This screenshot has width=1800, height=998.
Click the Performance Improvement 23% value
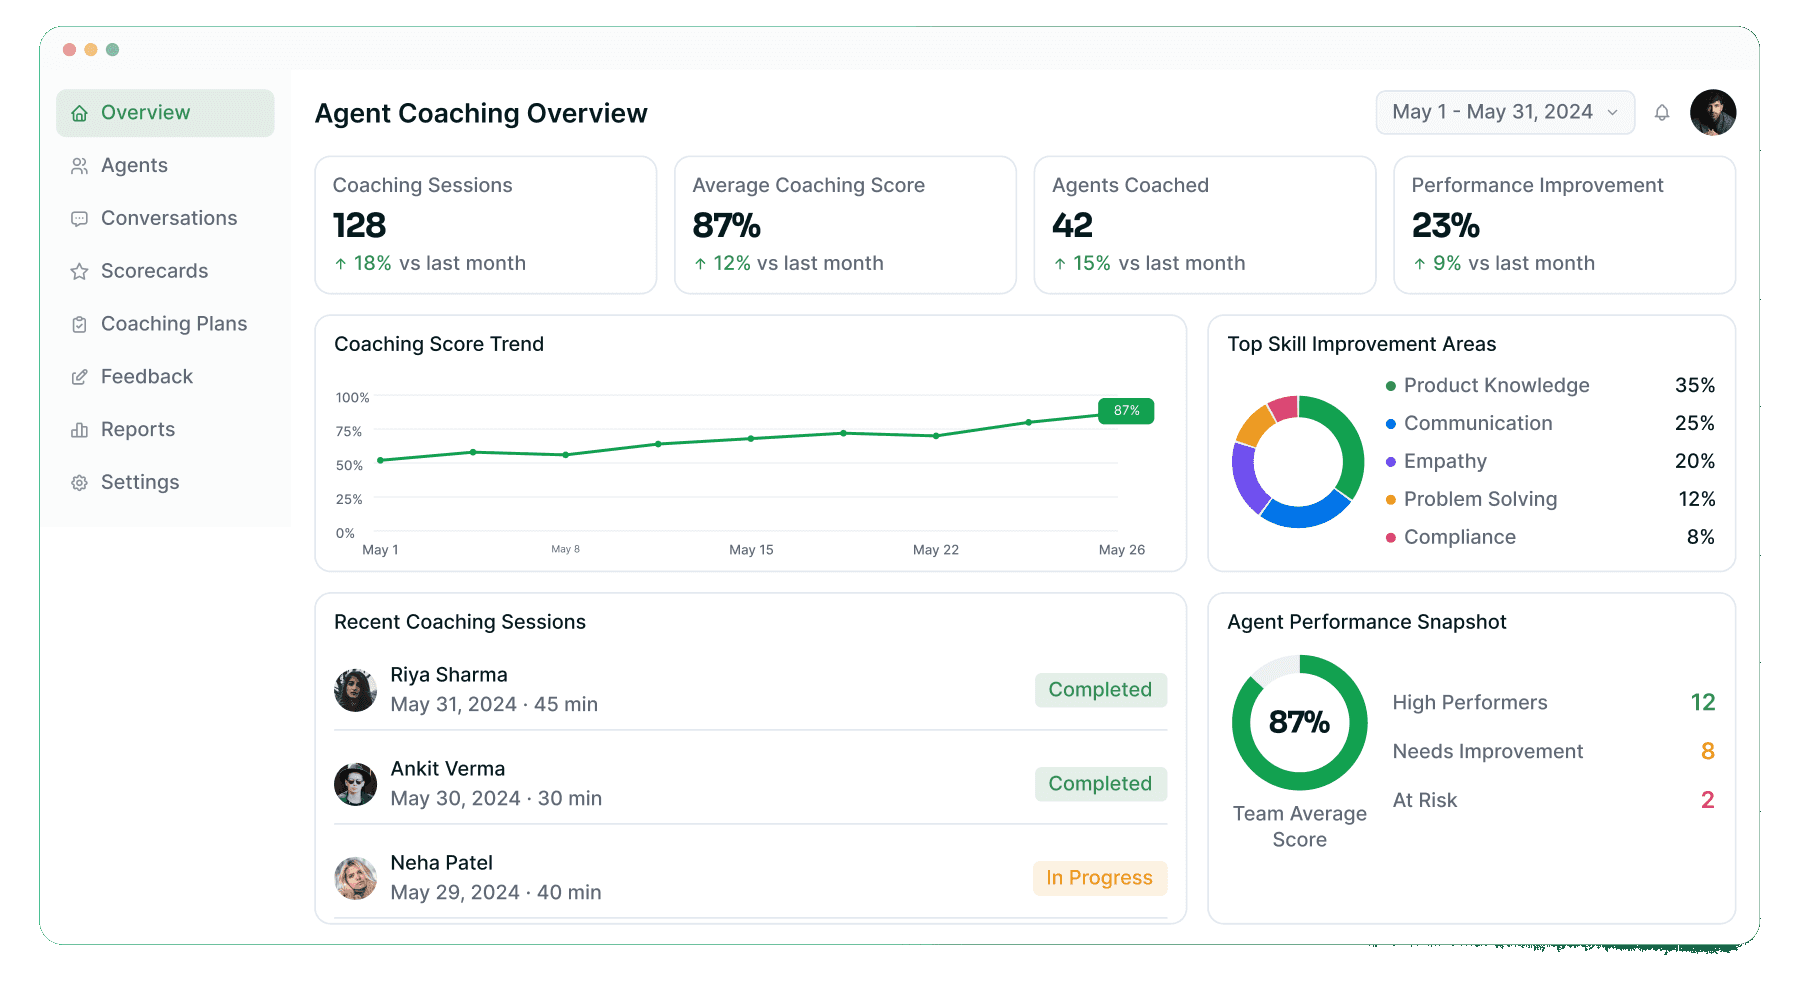click(1446, 225)
